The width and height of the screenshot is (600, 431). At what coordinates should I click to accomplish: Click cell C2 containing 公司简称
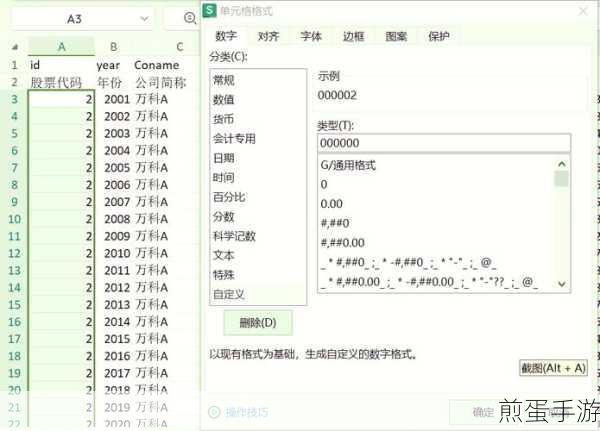(166, 82)
